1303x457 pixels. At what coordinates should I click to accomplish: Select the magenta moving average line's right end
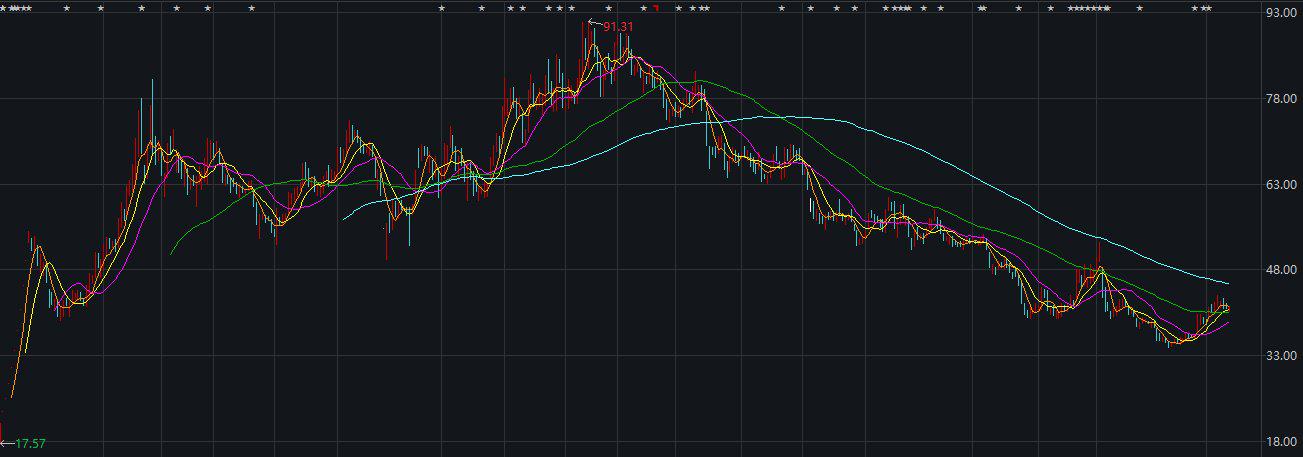point(1228,321)
